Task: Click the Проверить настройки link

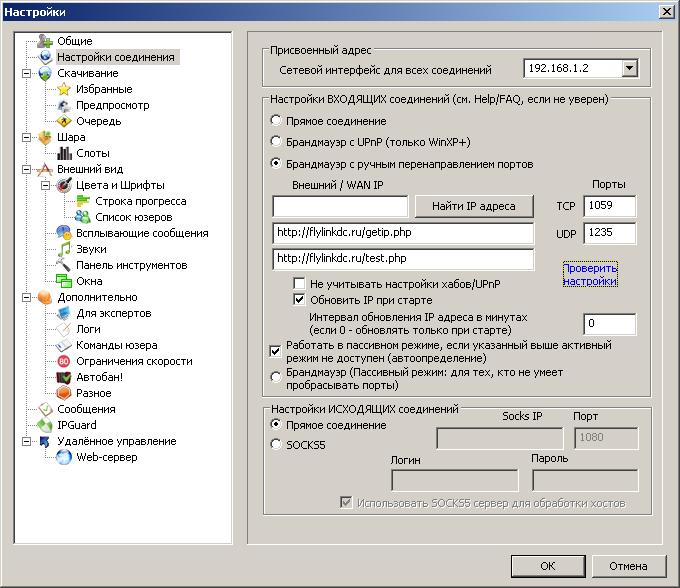Action: [x=590, y=275]
